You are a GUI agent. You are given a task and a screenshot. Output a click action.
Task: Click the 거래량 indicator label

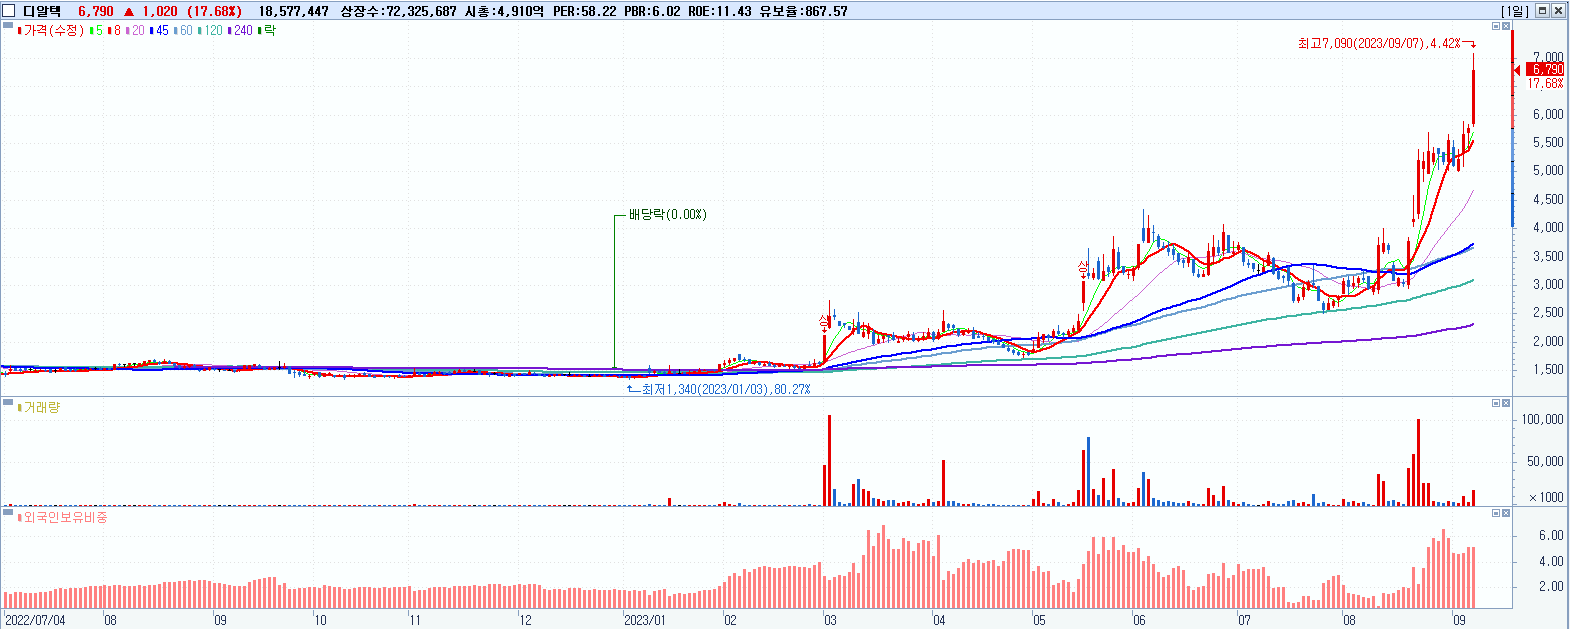click(39, 407)
